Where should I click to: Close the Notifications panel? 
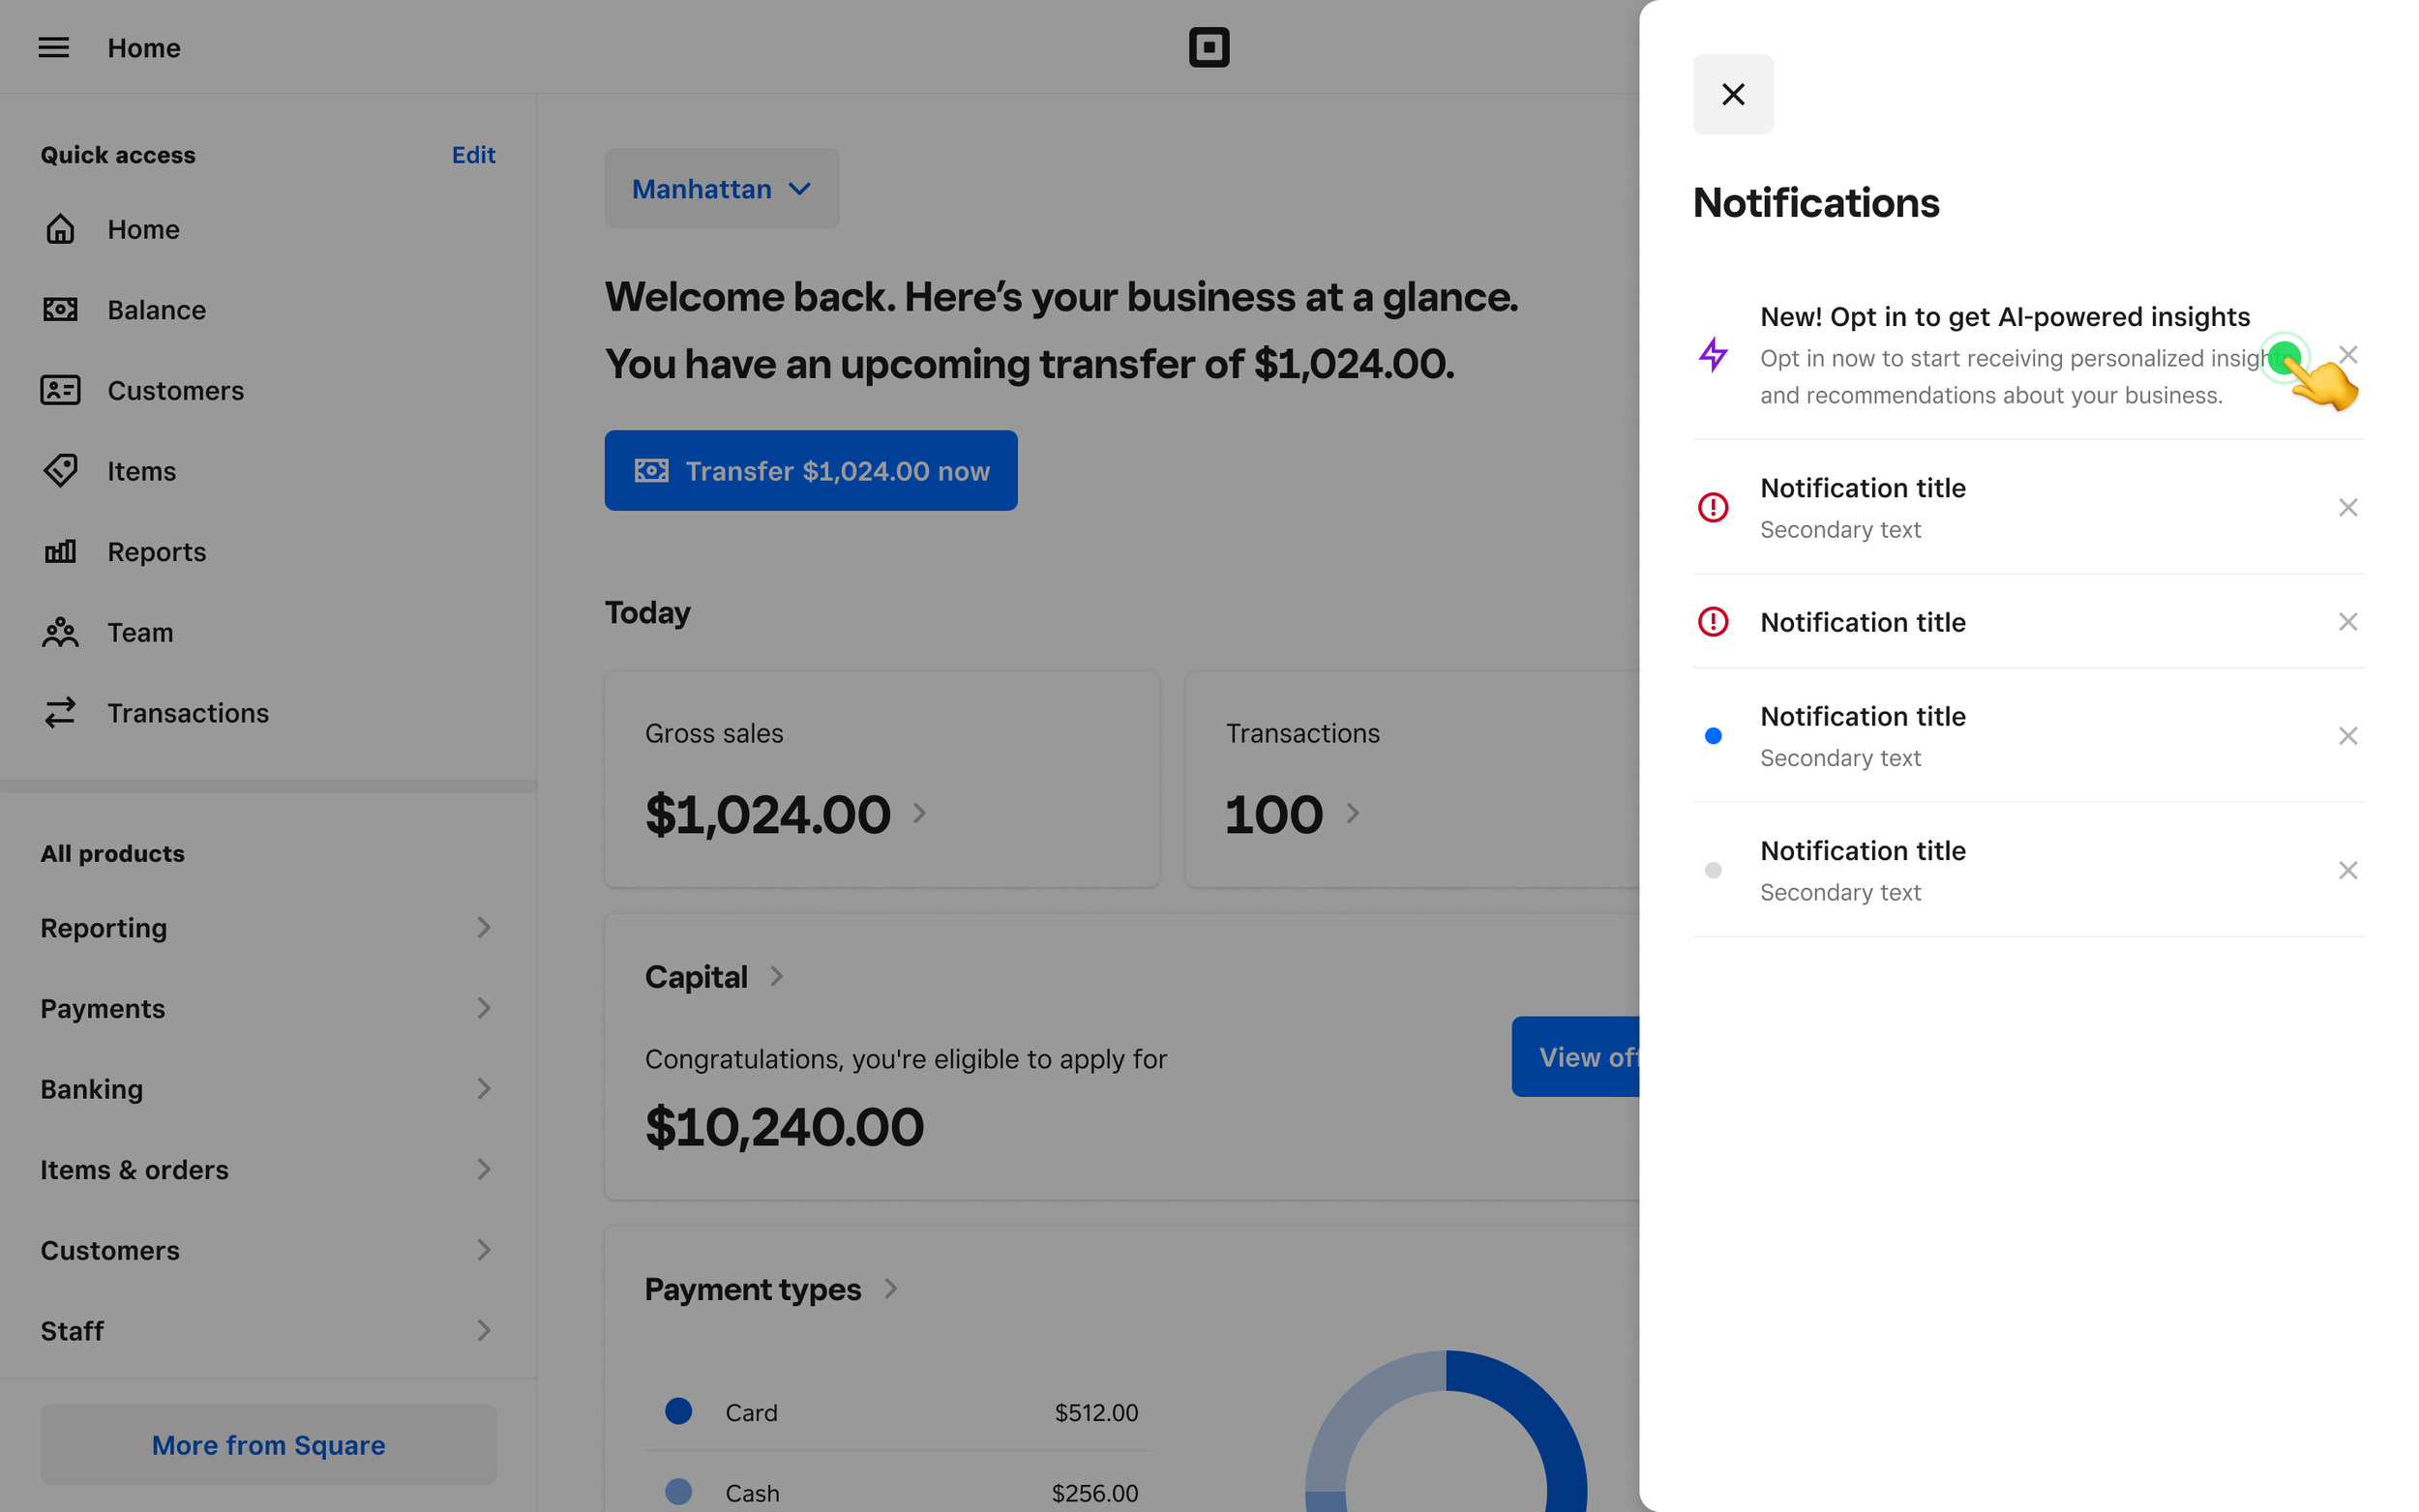1732,94
